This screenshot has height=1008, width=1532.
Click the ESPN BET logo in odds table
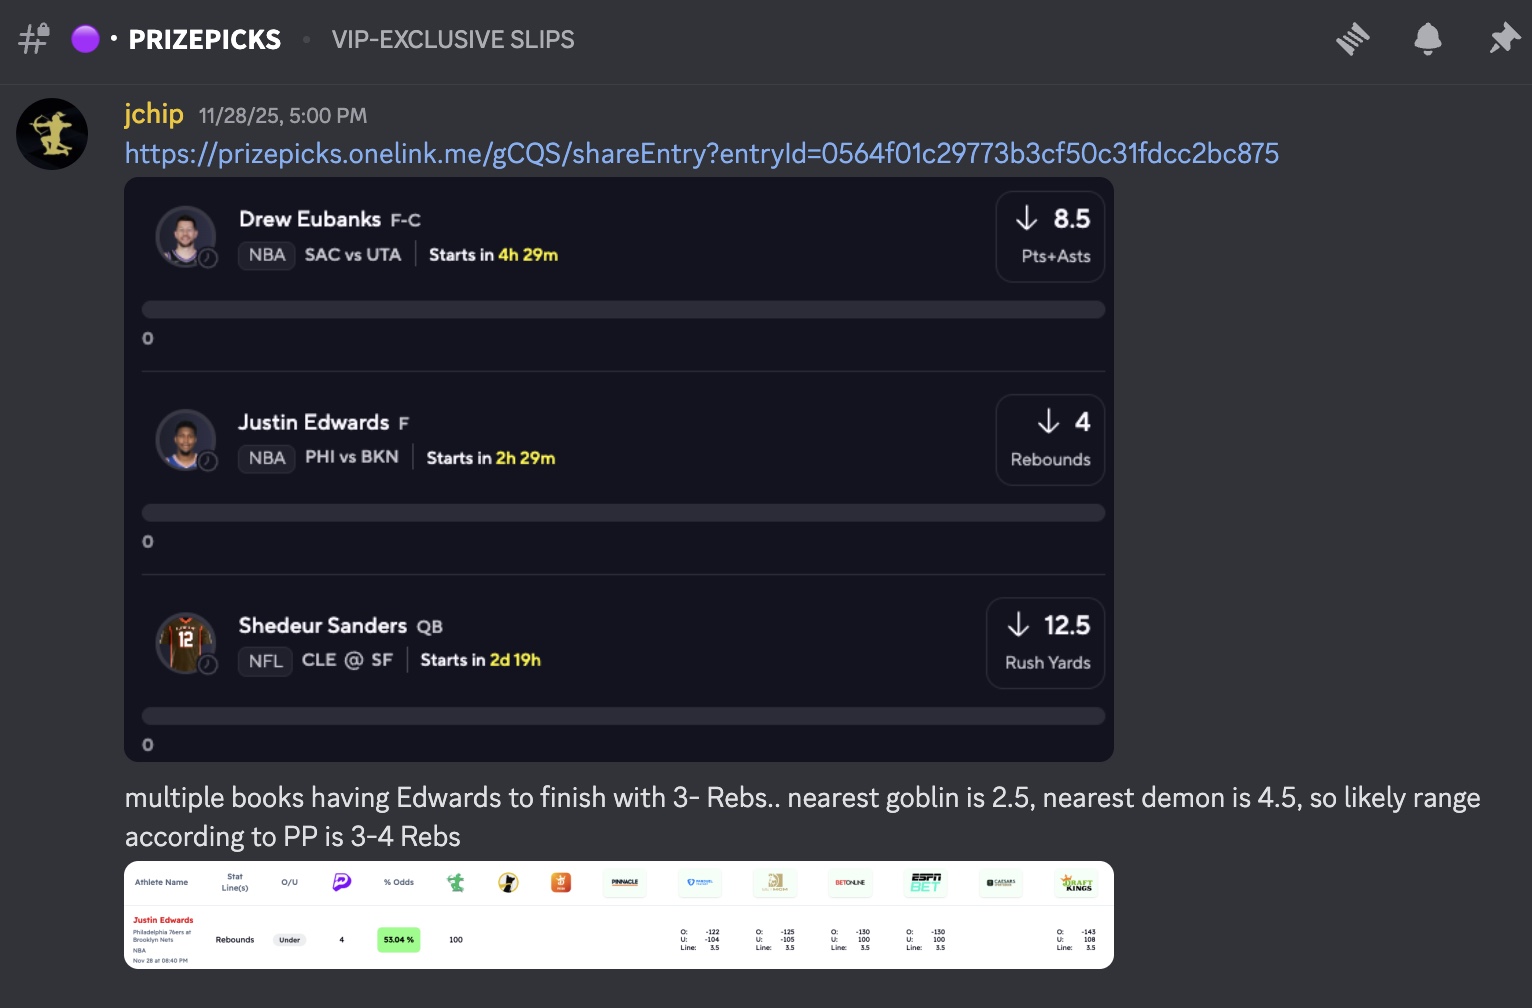[x=925, y=882]
